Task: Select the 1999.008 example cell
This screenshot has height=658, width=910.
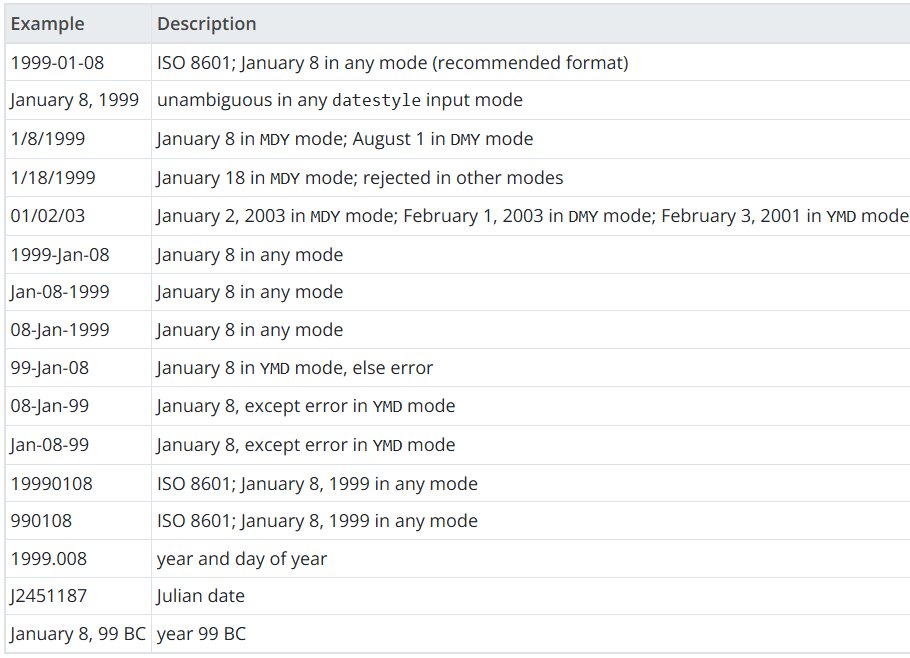Action: (x=48, y=559)
